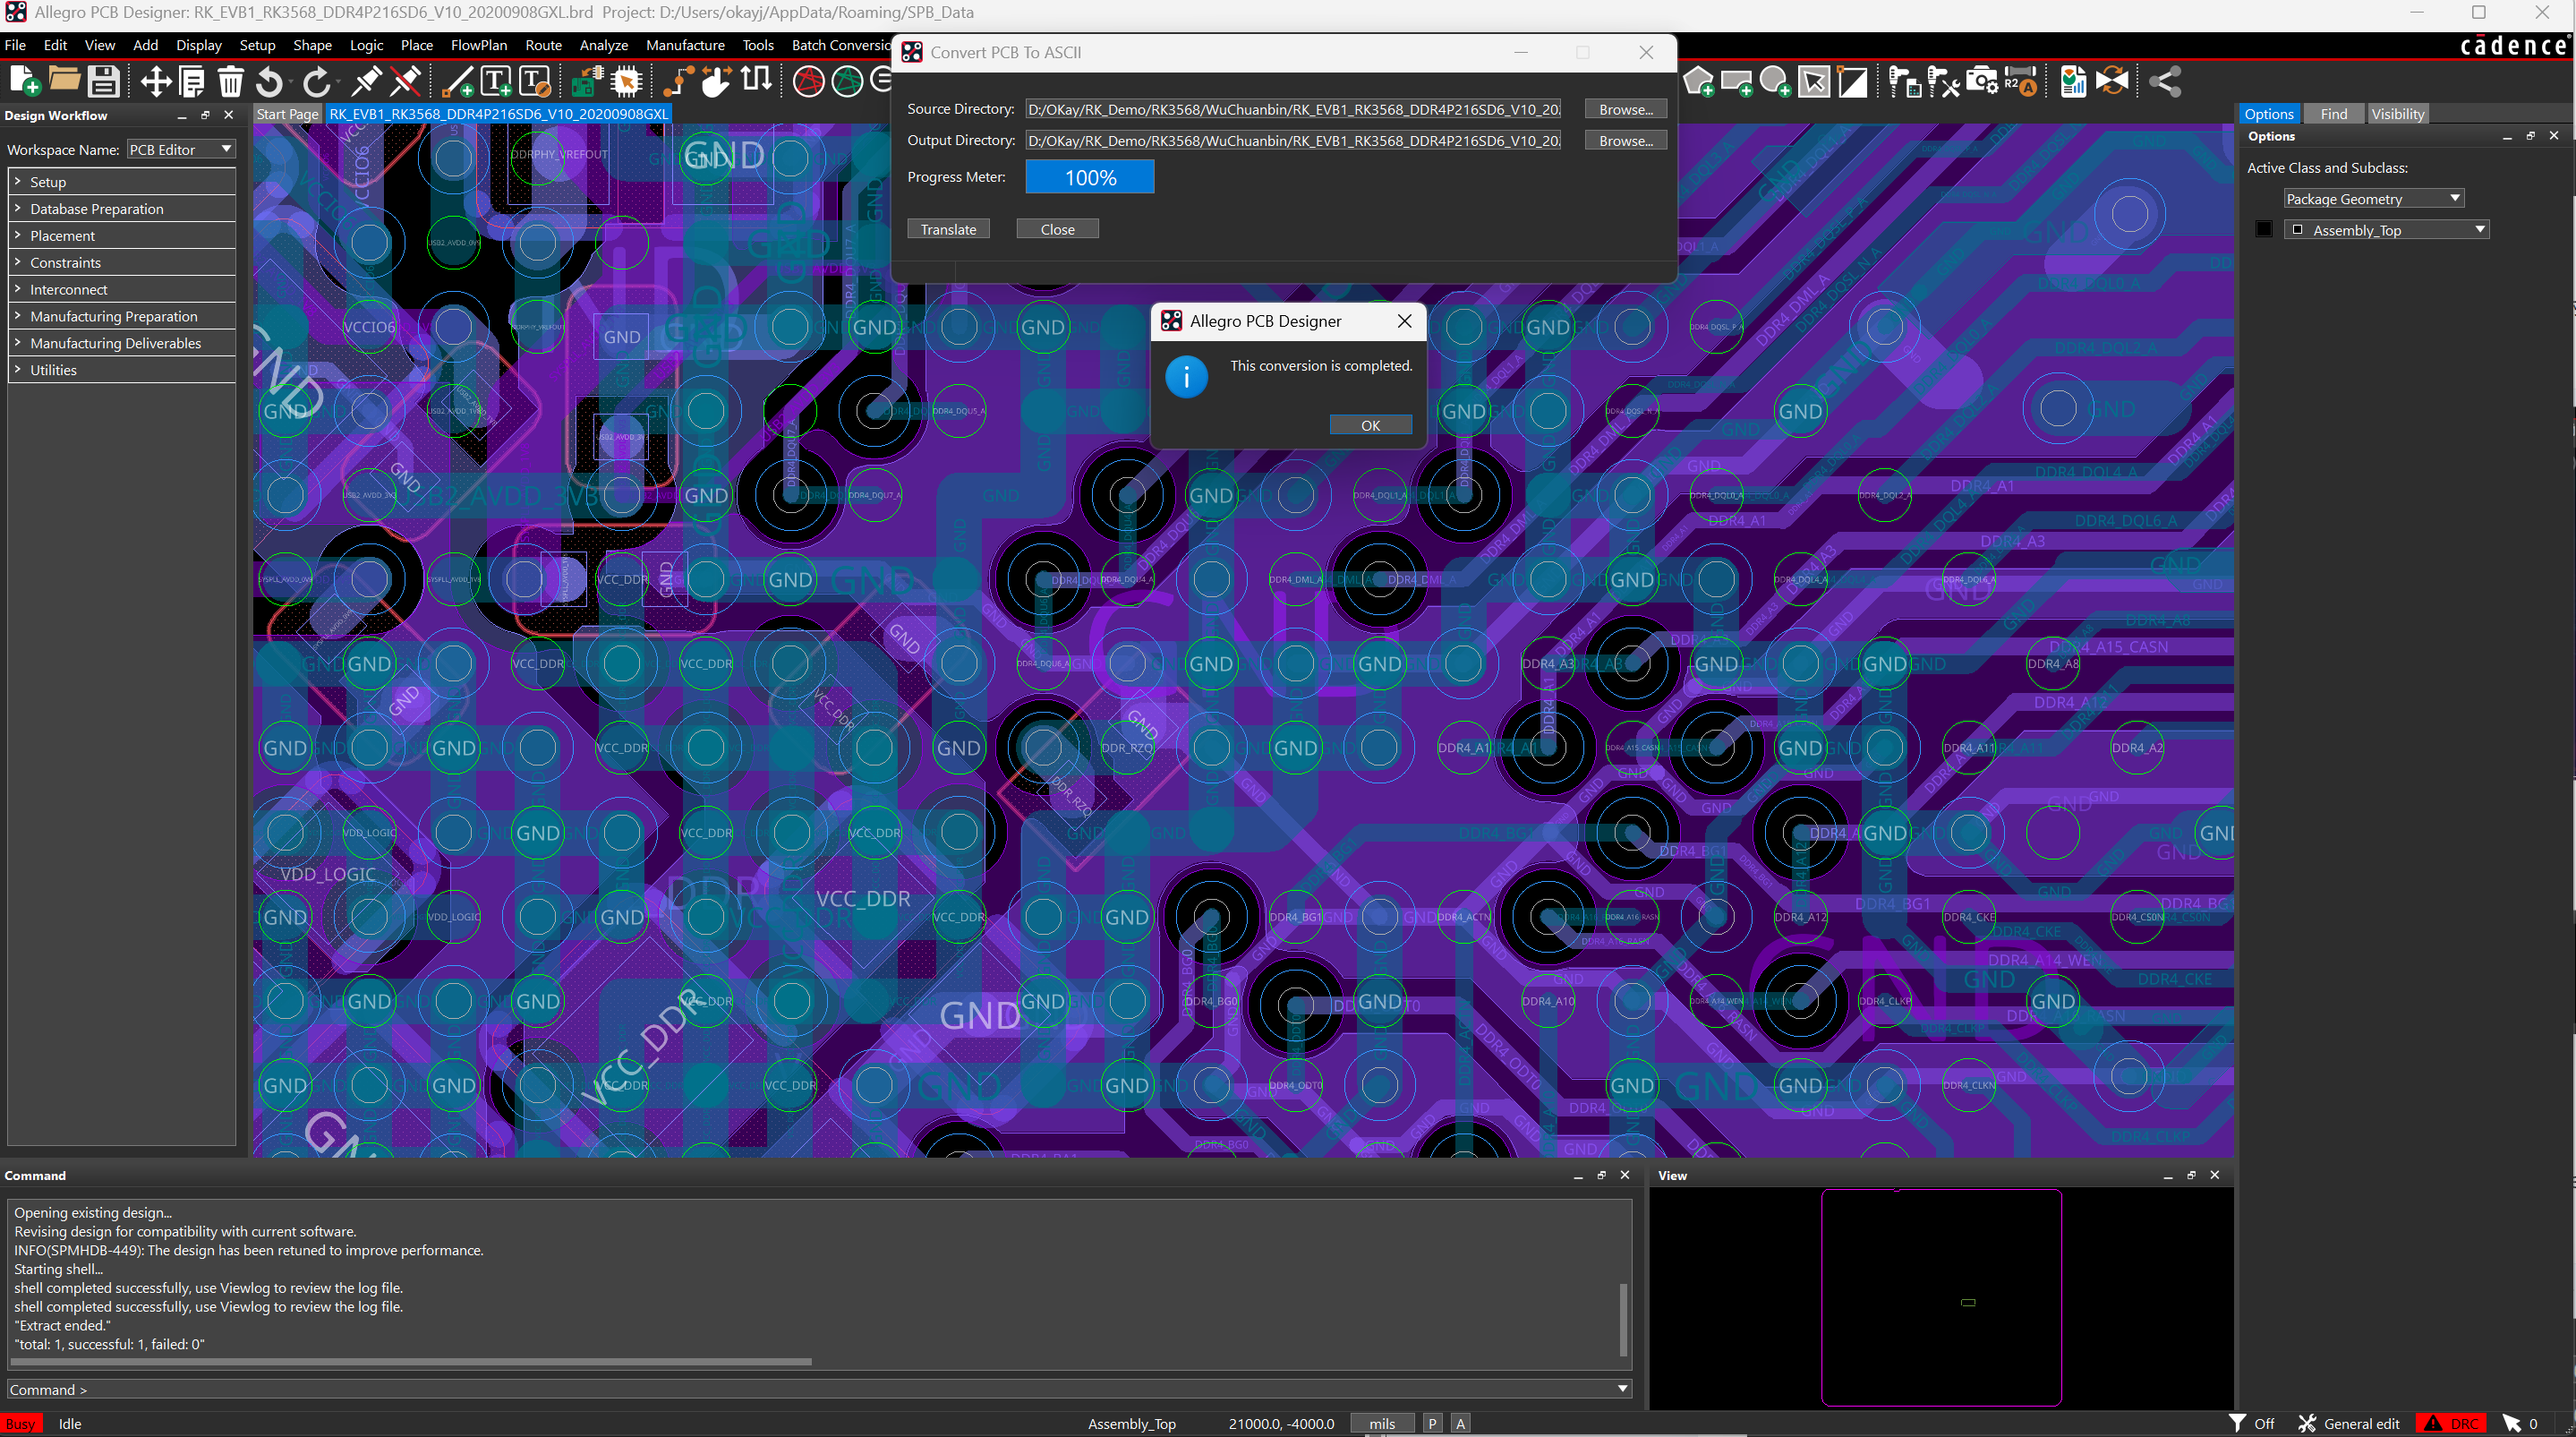
Task: Select the Move tool icon
Action: click(x=155, y=81)
